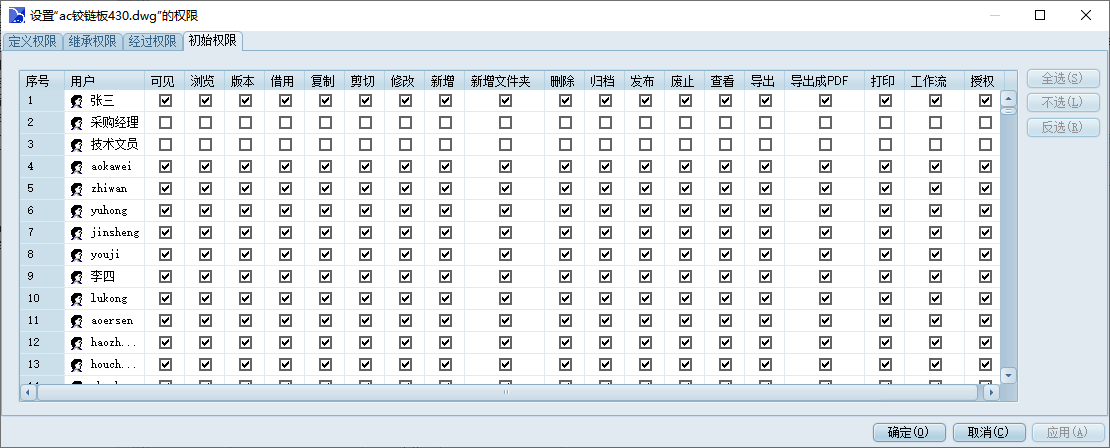Switch to the 定义权限 tab
The height and width of the screenshot is (448, 1110).
(x=32, y=42)
